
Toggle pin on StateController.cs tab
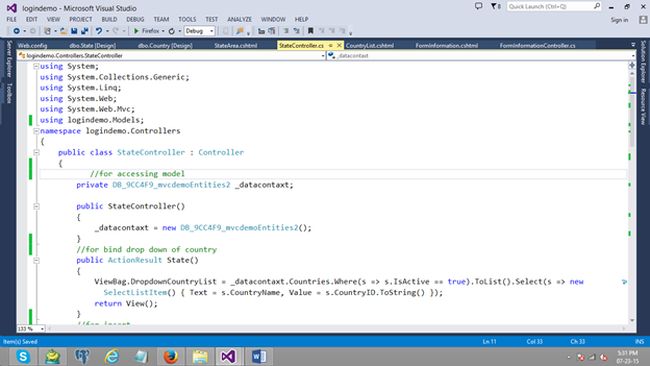(x=330, y=46)
